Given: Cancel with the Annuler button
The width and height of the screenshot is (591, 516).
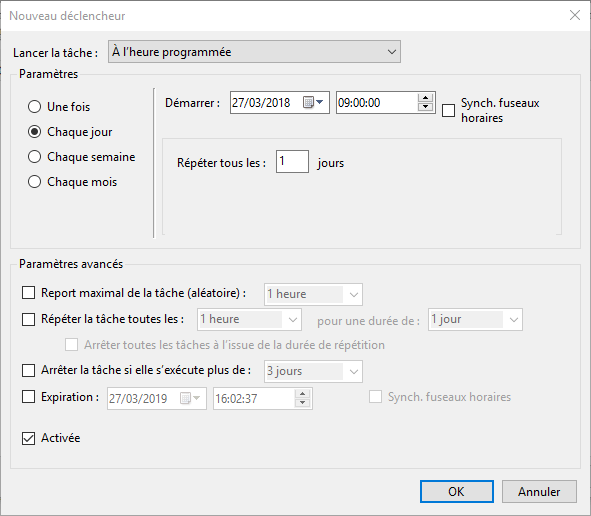Looking at the screenshot, I should point(539,492).
